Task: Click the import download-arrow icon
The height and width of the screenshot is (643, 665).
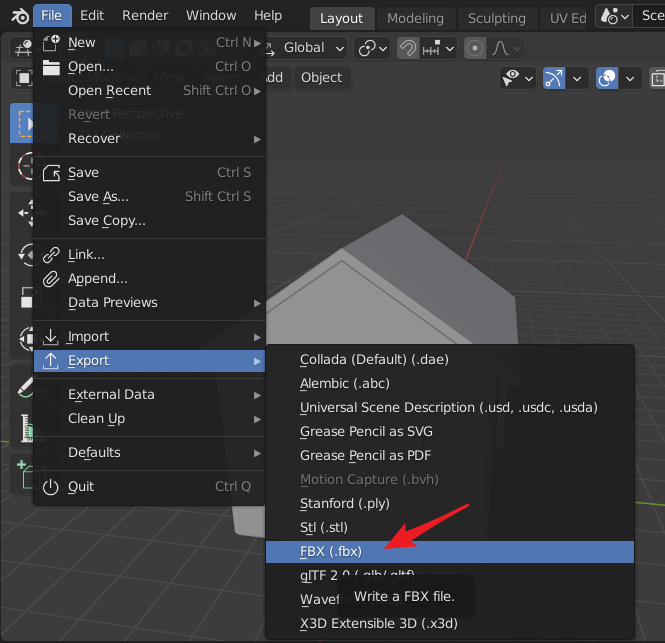Action: coord(50,337)
